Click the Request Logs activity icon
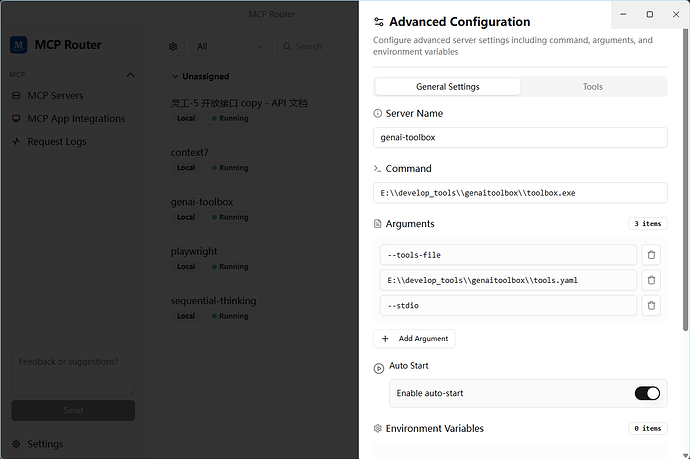Image resolution: width=690 pixels, height=459 pixels. click(x=16, y=142)
